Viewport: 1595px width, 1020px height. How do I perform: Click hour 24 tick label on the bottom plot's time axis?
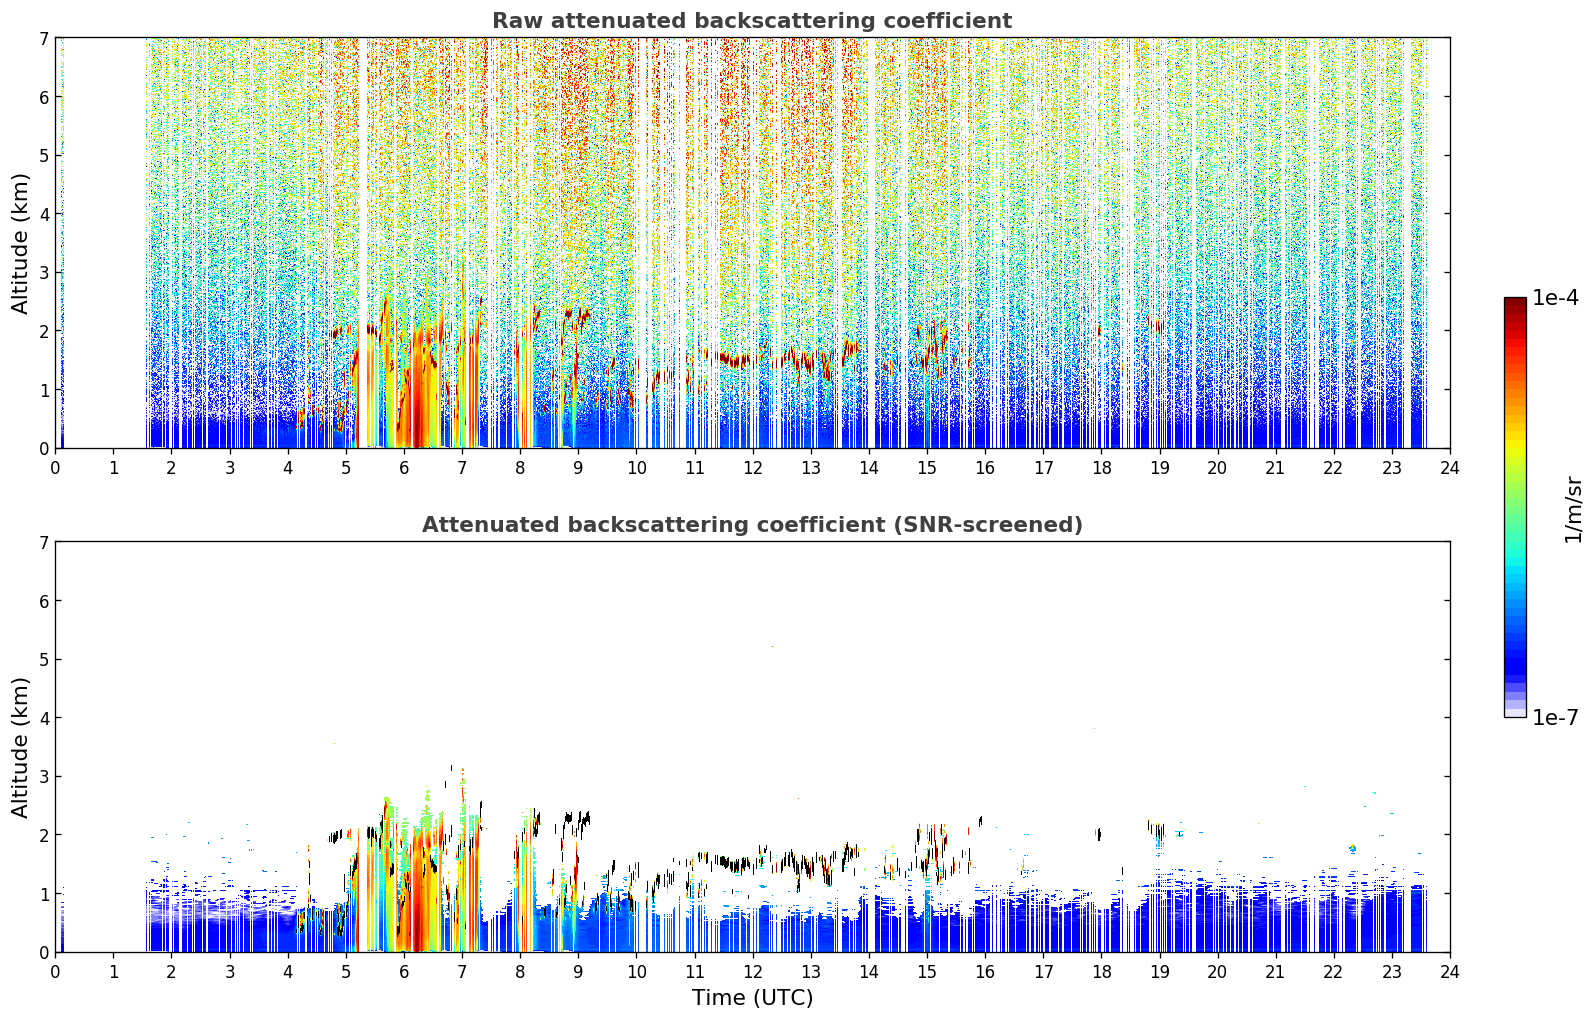pos(1449,972)
